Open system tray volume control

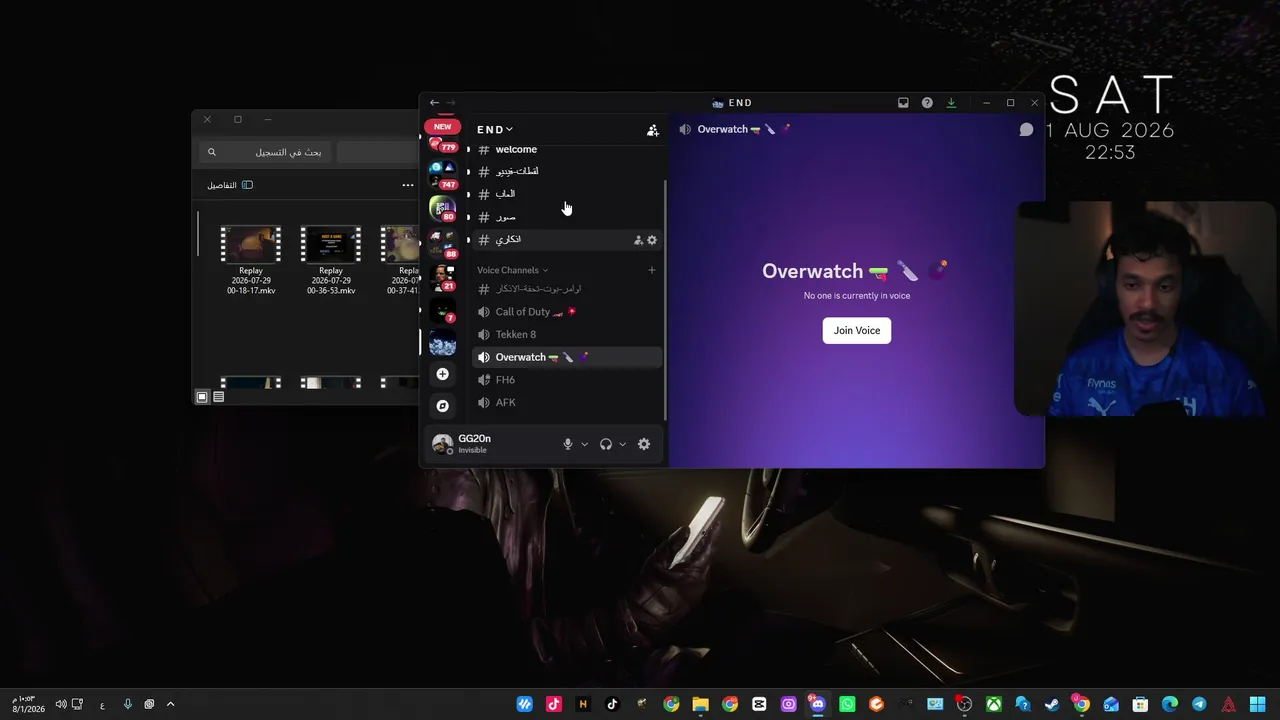click(x=61, y=704)
